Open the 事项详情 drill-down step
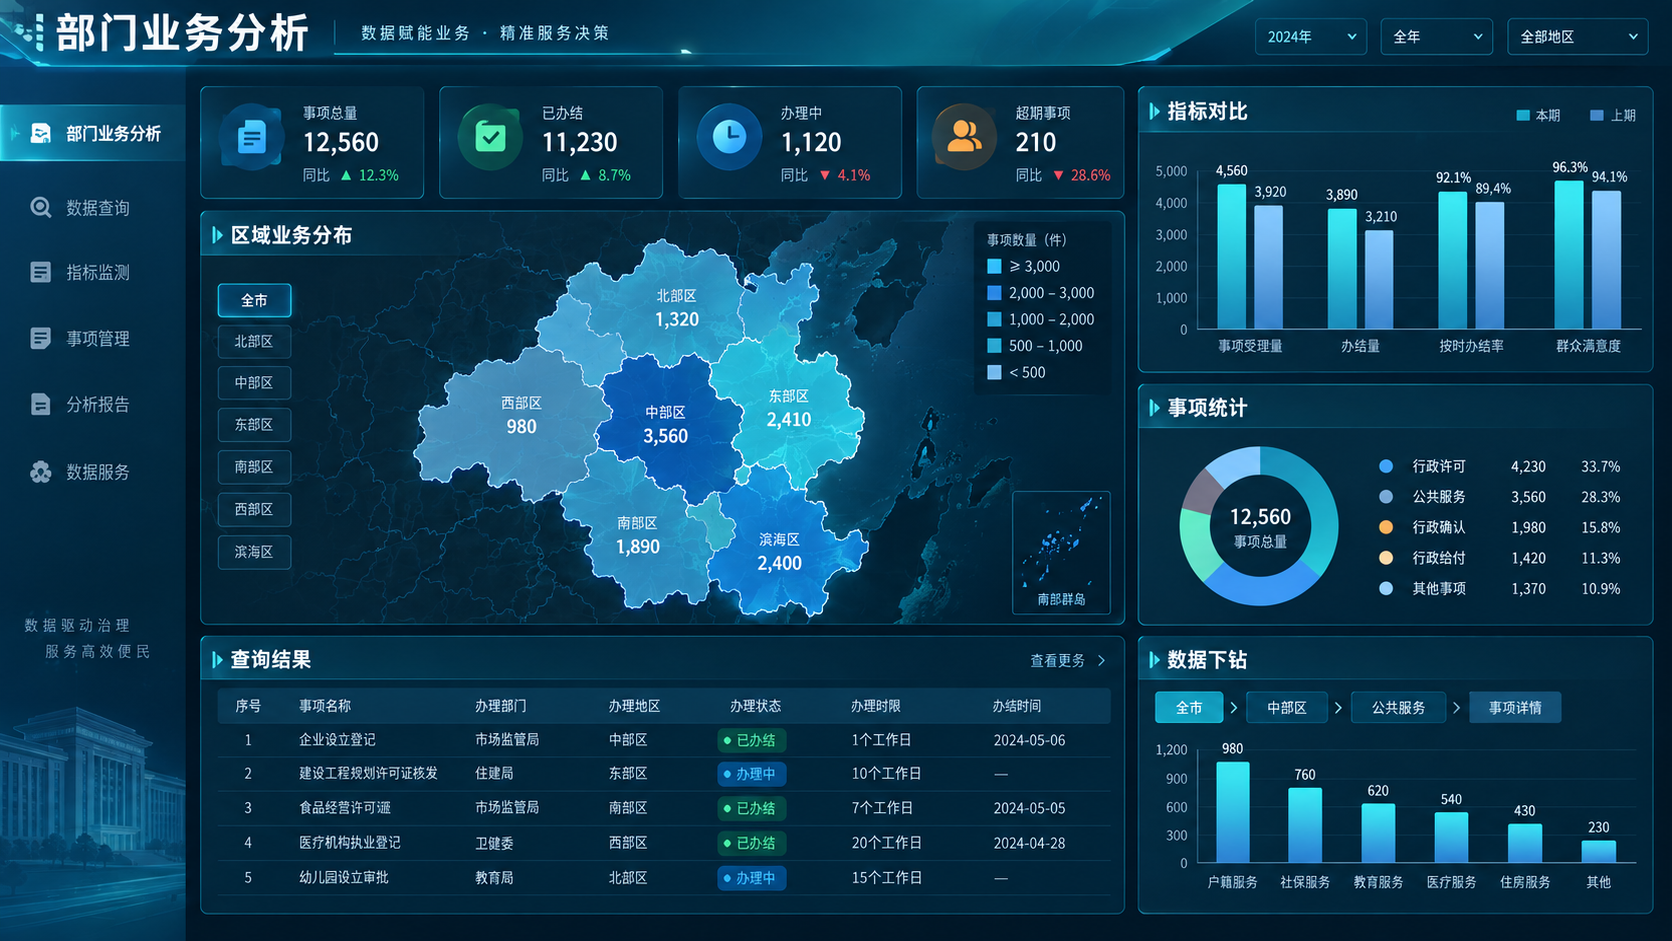 coord(1515,708)
